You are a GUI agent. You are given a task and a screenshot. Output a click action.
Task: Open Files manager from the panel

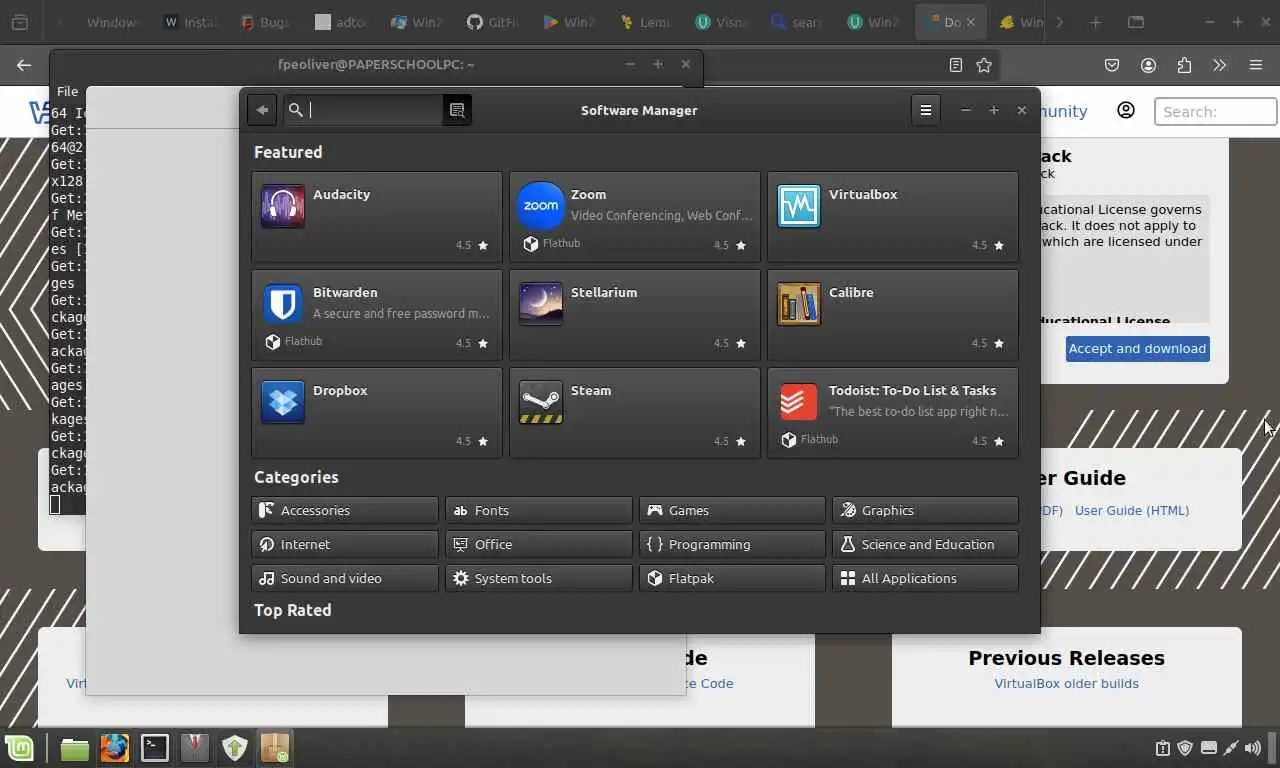[x=74, y=748]
